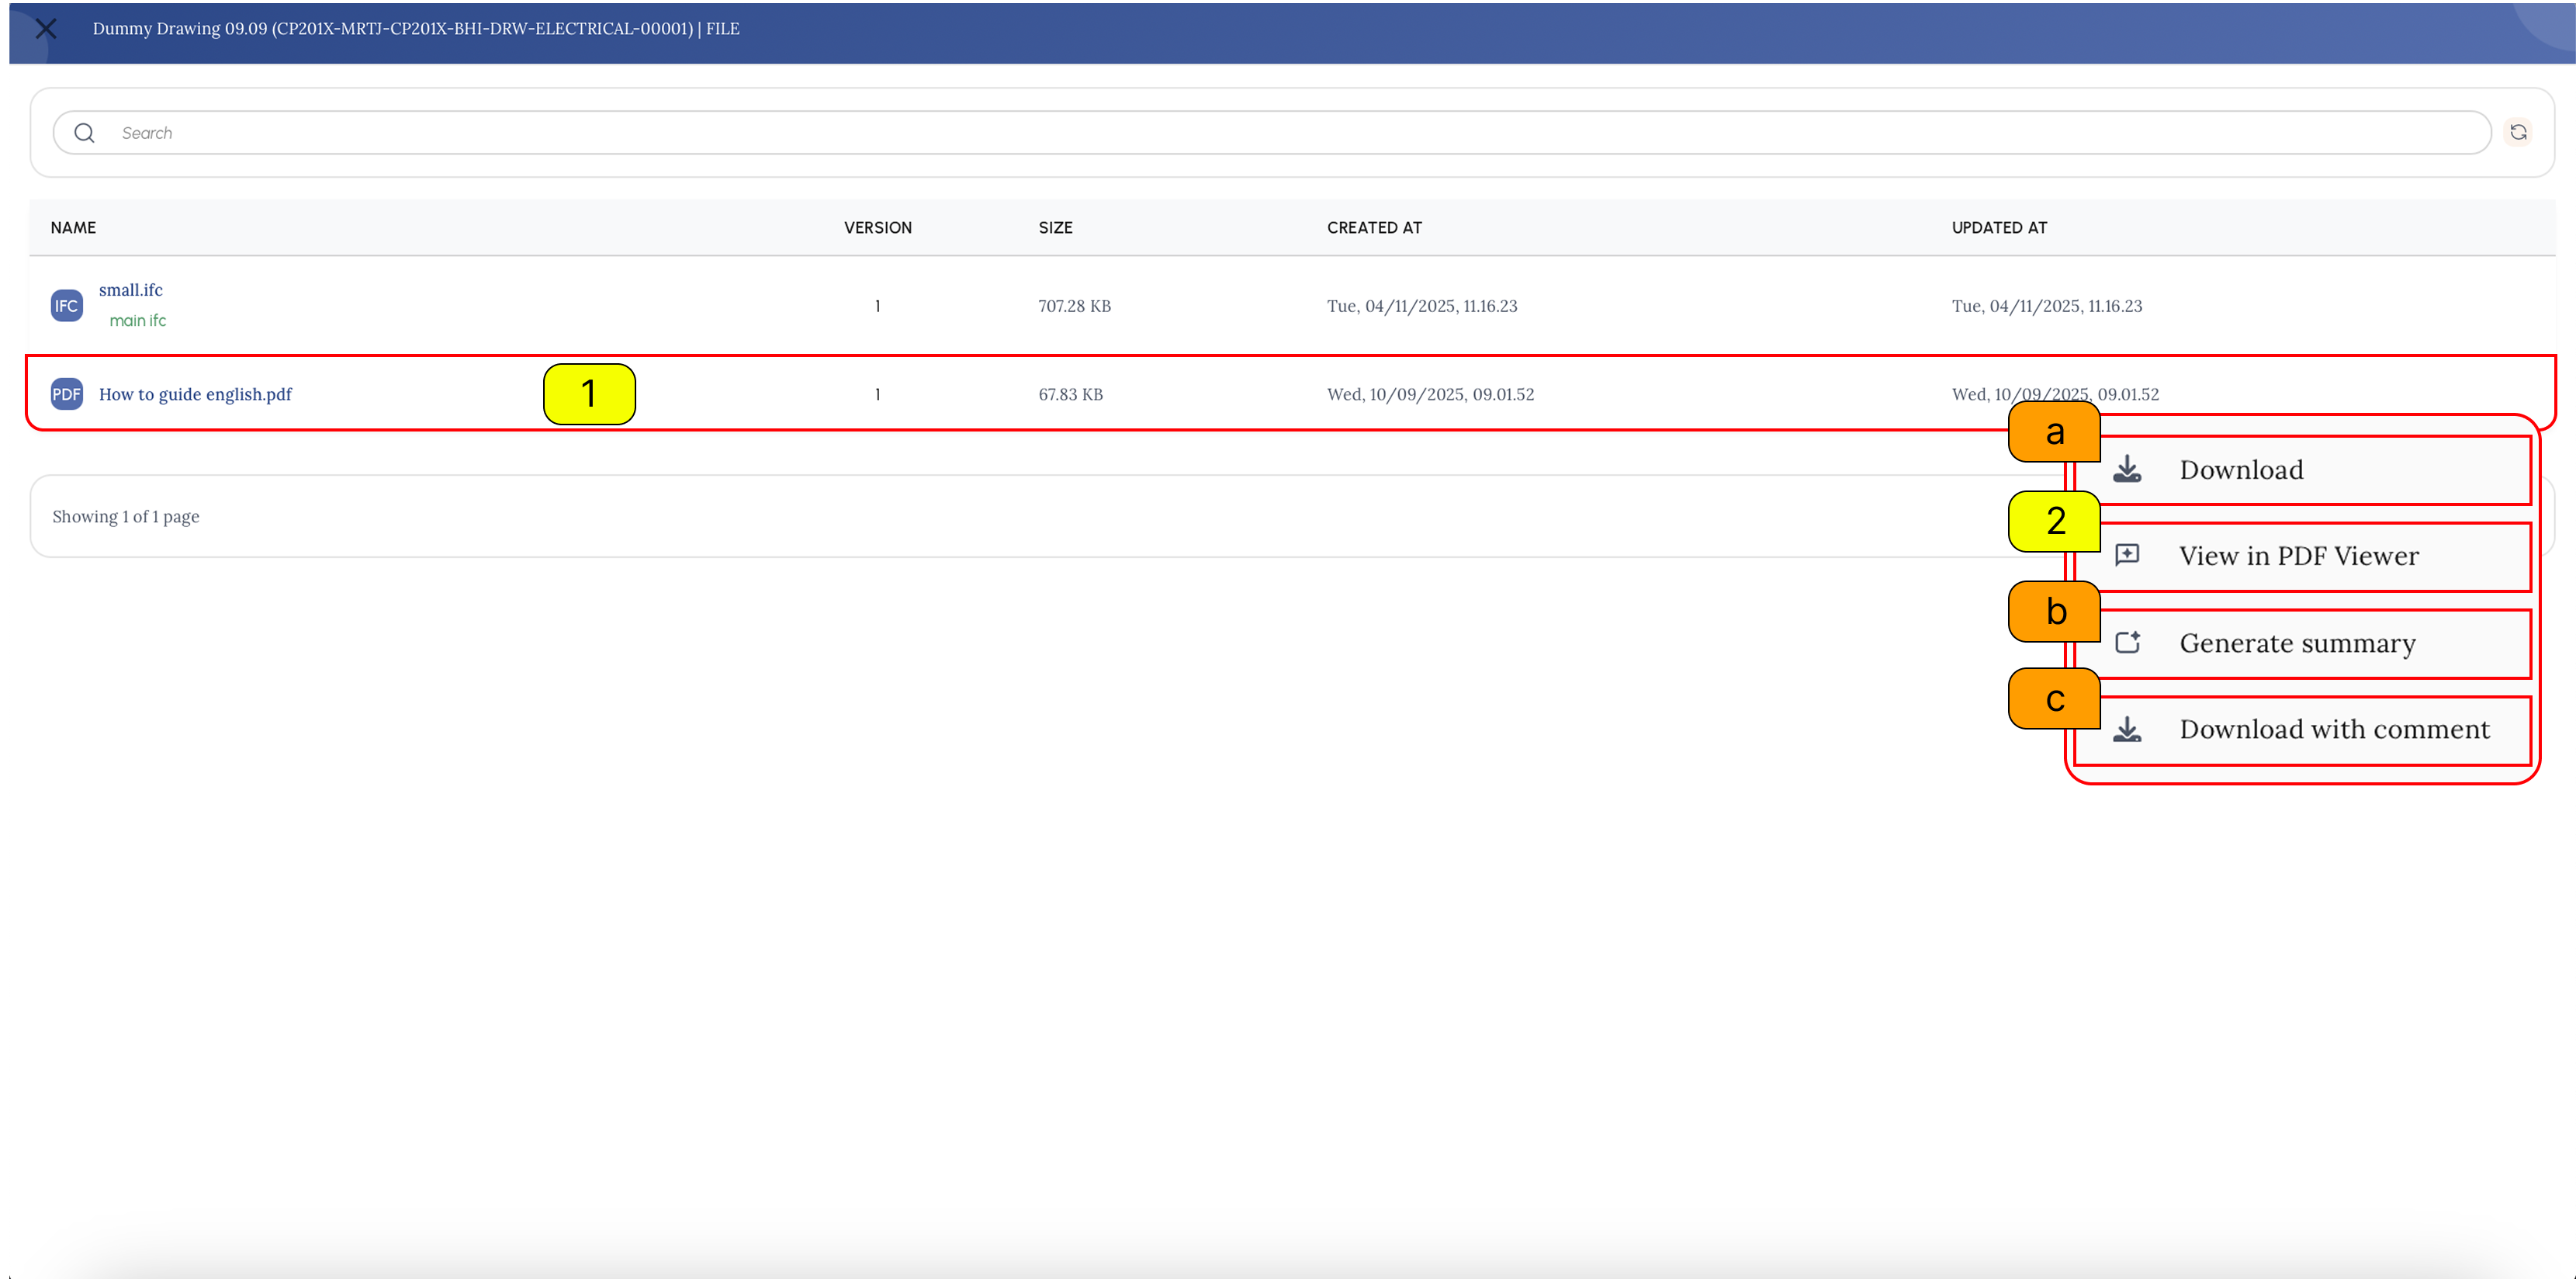Click the 707.28 KB size cell
2576x1279 pixels.
pyautogui.click(x=1074, y=306)
